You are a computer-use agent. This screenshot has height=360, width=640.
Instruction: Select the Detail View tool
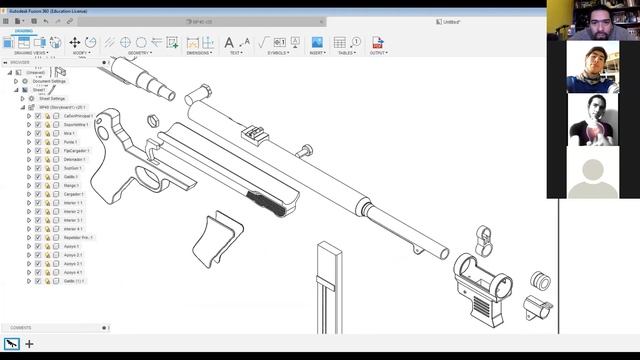(55, 42)
